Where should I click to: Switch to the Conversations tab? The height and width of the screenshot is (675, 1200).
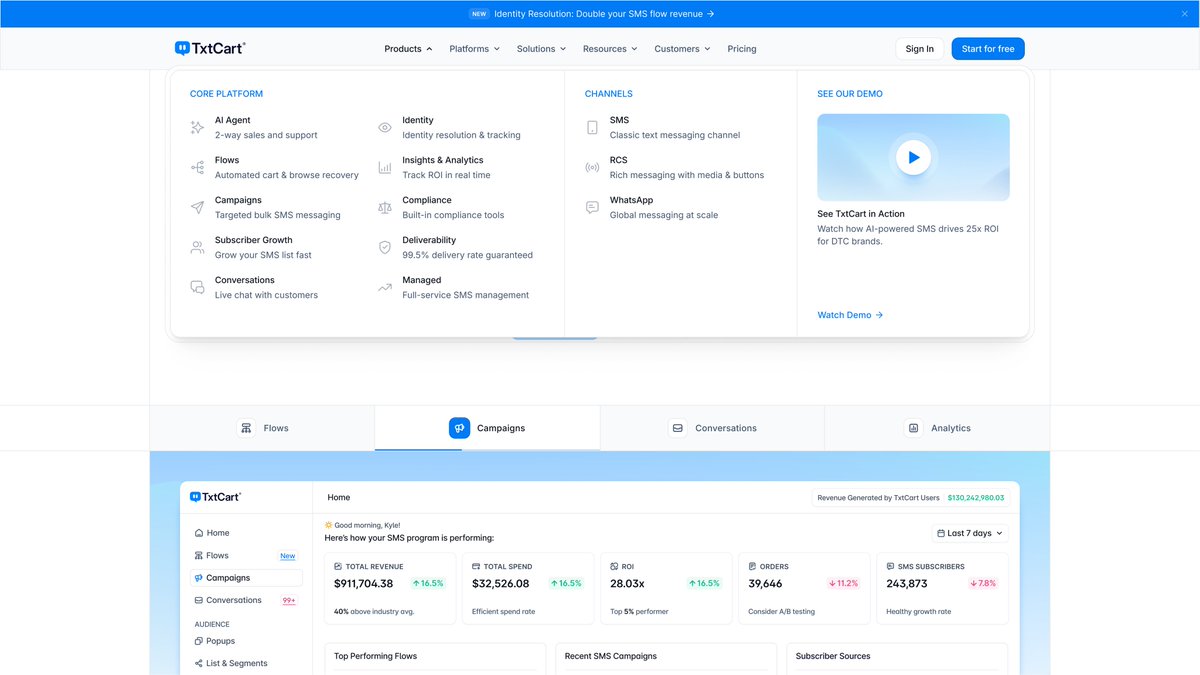pyautogui.click(x=712, y=428)
